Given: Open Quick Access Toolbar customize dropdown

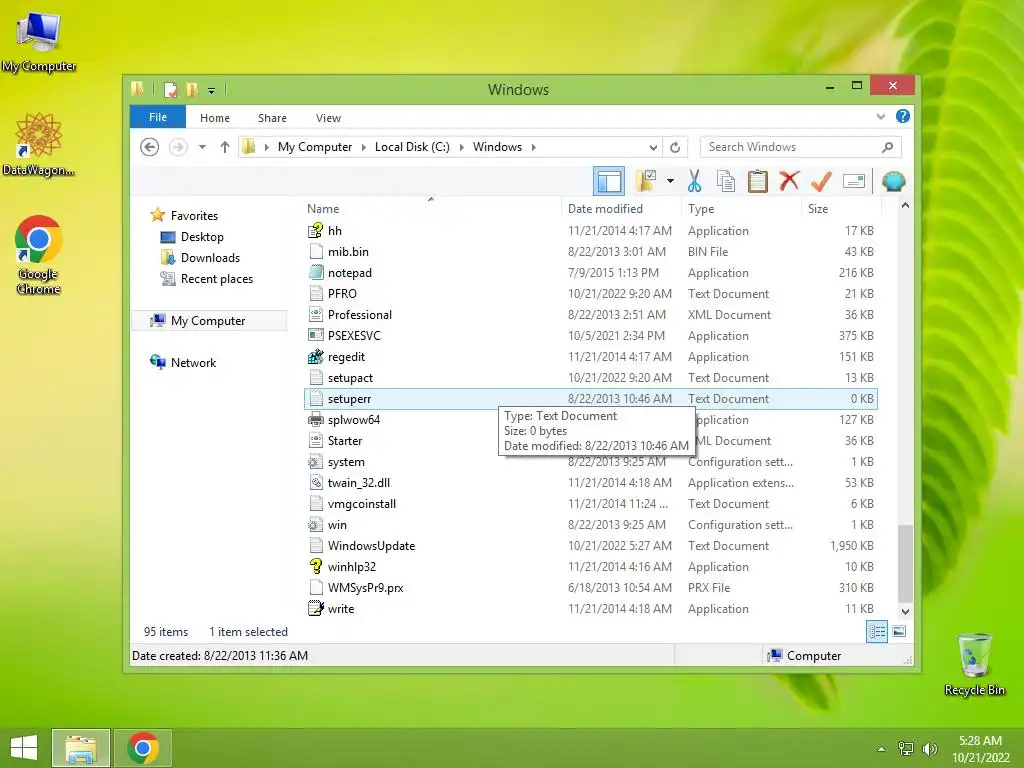Looking at the screenshot, I should coord(211,90).
